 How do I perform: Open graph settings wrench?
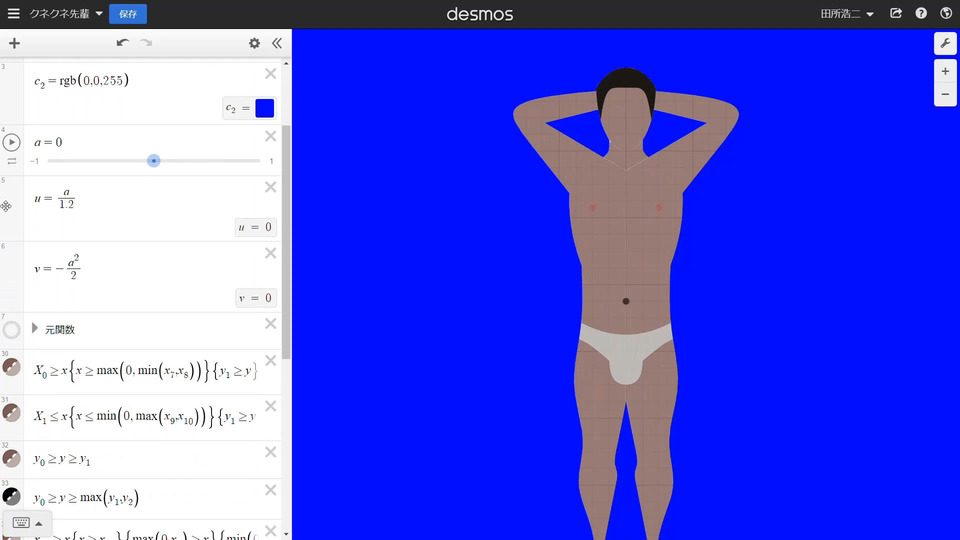(x=945, y=43)
